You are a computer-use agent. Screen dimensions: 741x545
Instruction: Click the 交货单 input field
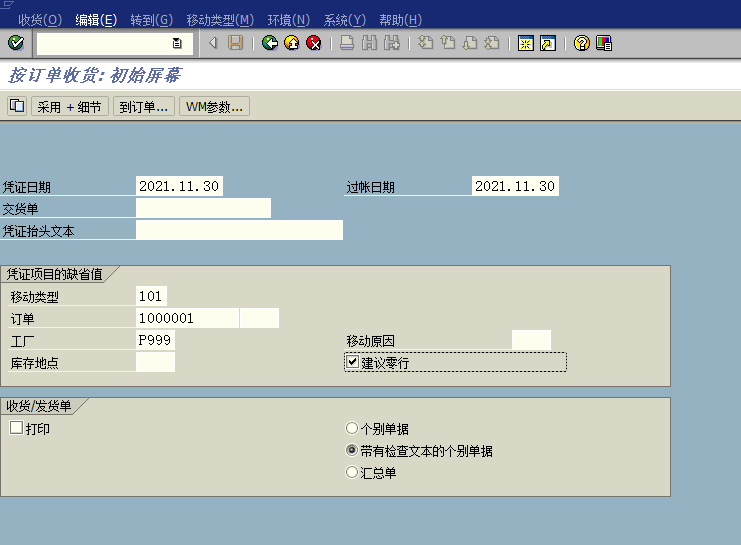pyautogui.click(x=203, y=208)
